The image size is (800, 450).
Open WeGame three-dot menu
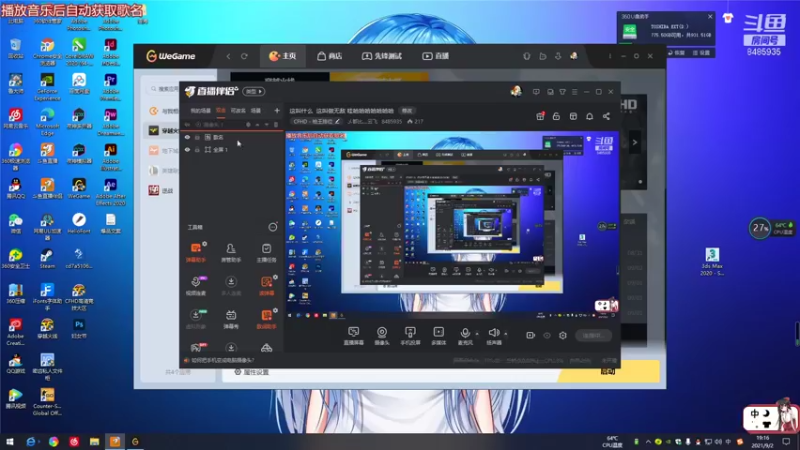(610, 56)
